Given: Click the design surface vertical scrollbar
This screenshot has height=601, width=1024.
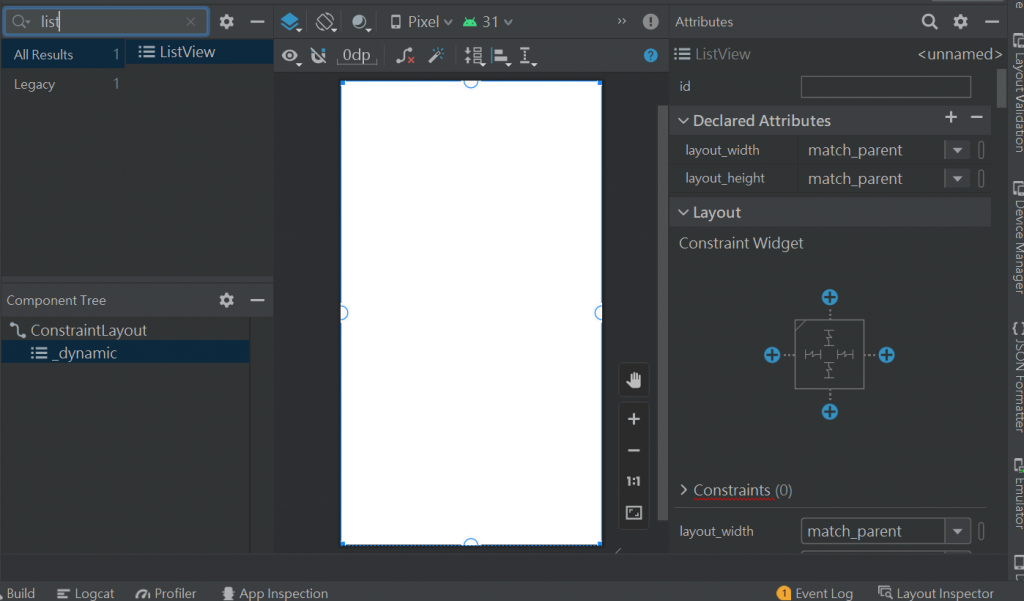Looking at the screenshot, I should coord(662,312).
